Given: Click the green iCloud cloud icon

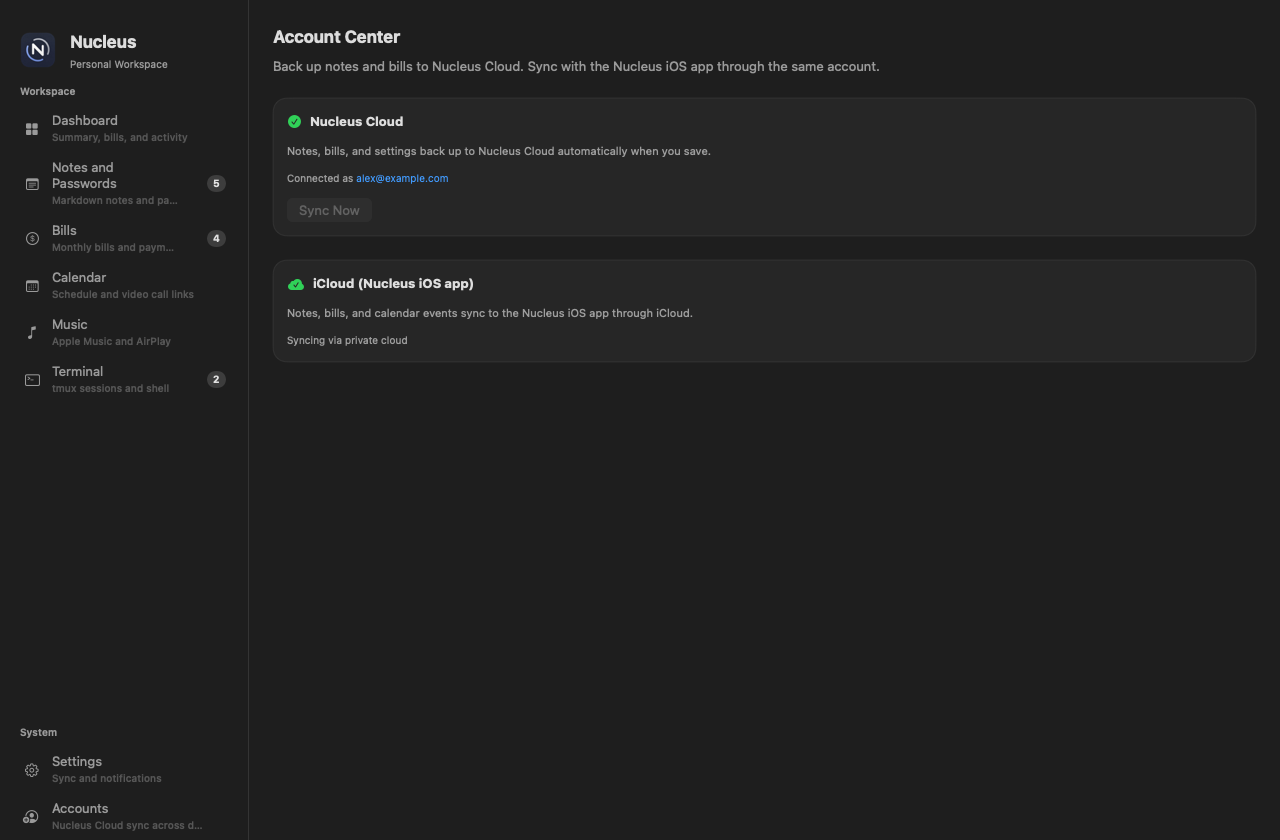Looking at the screenshot, I should 296,284.
